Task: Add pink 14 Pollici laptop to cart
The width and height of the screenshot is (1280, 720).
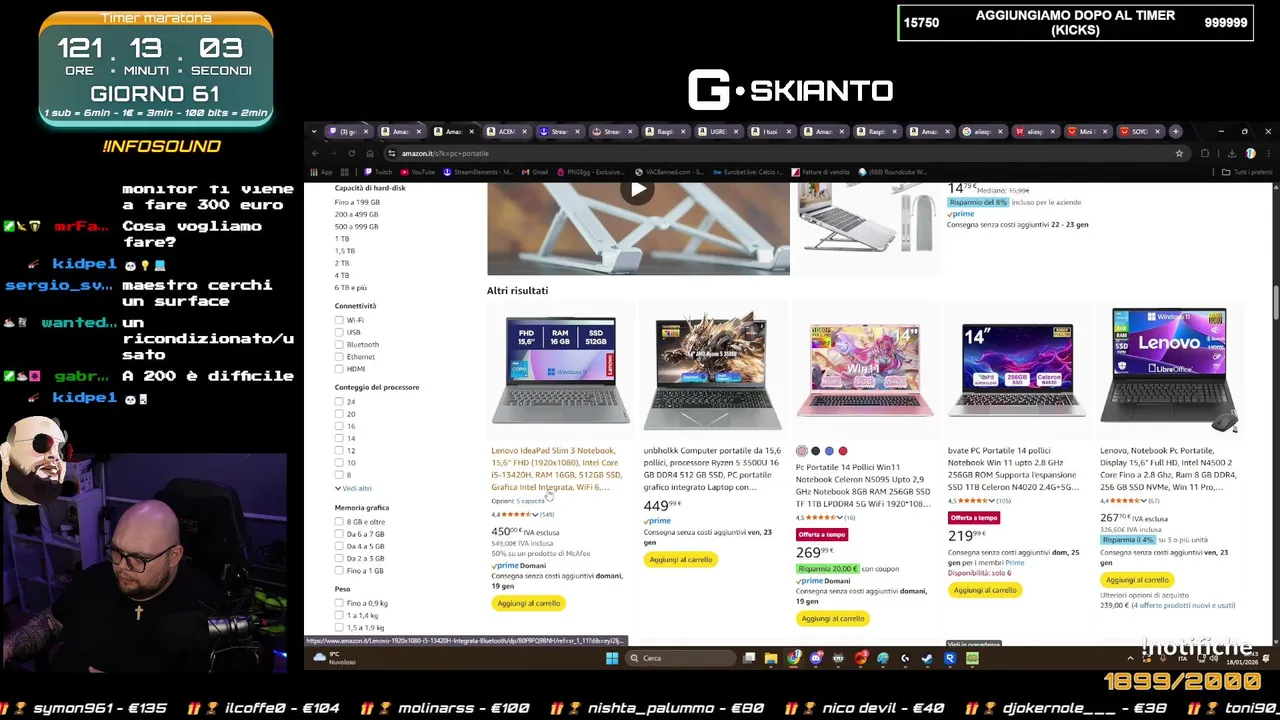Action: pos(832,618)
